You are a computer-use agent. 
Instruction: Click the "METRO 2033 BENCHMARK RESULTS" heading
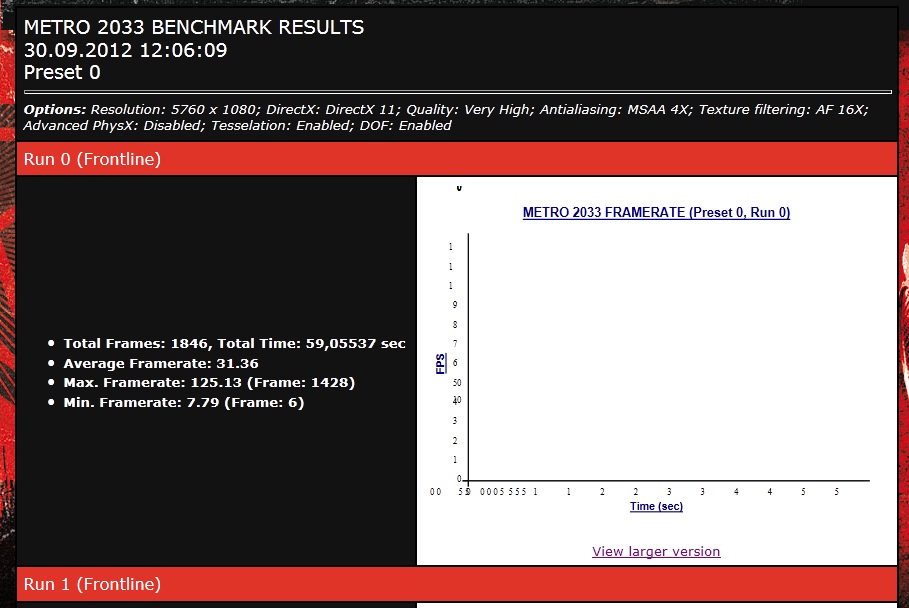pos(194,27)
